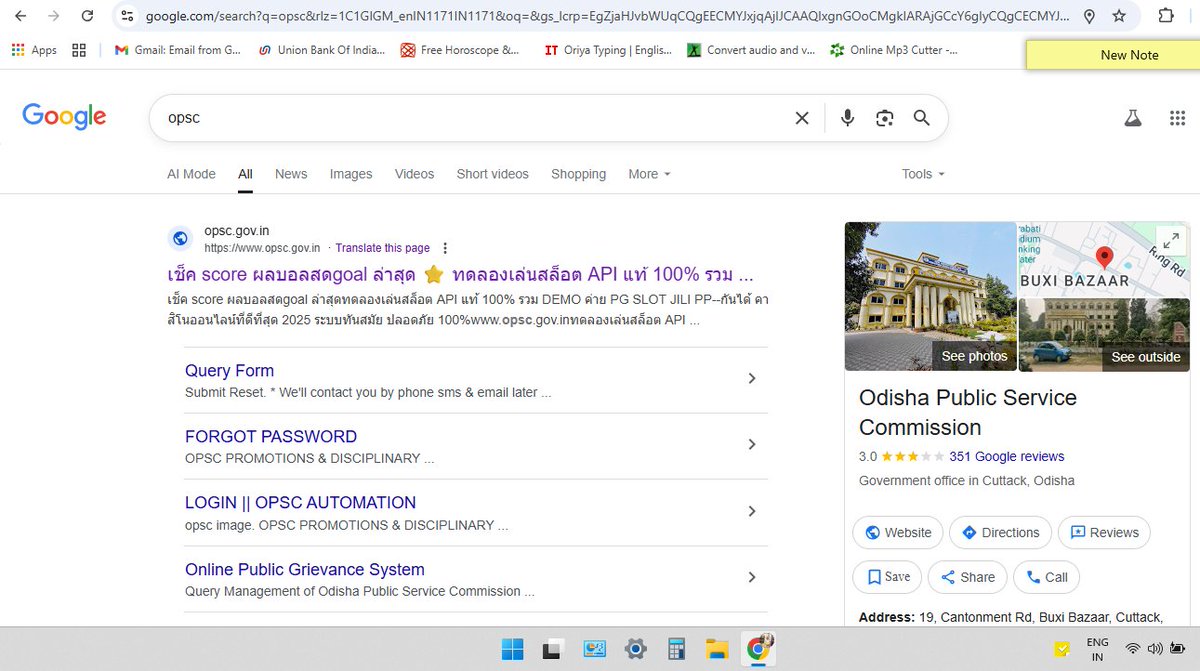Clear the search box with X icon
The height and width of the screenshot is (671, 1200).
coord(802,118)
